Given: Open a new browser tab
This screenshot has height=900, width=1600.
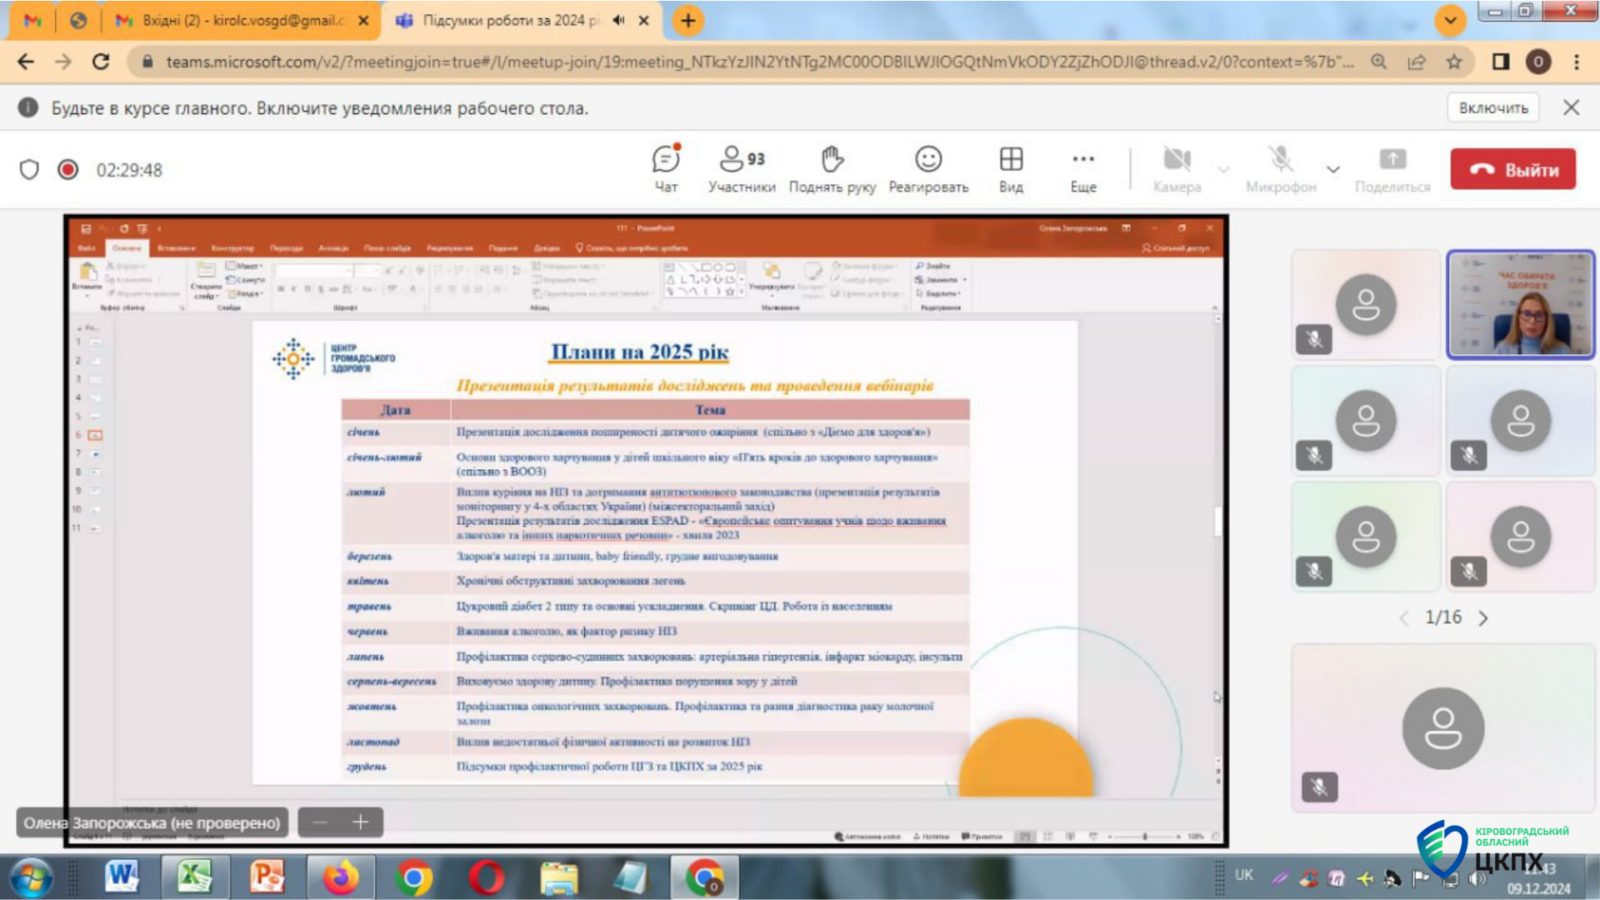Looking at the screenshot, I should (x=688, y=20).
